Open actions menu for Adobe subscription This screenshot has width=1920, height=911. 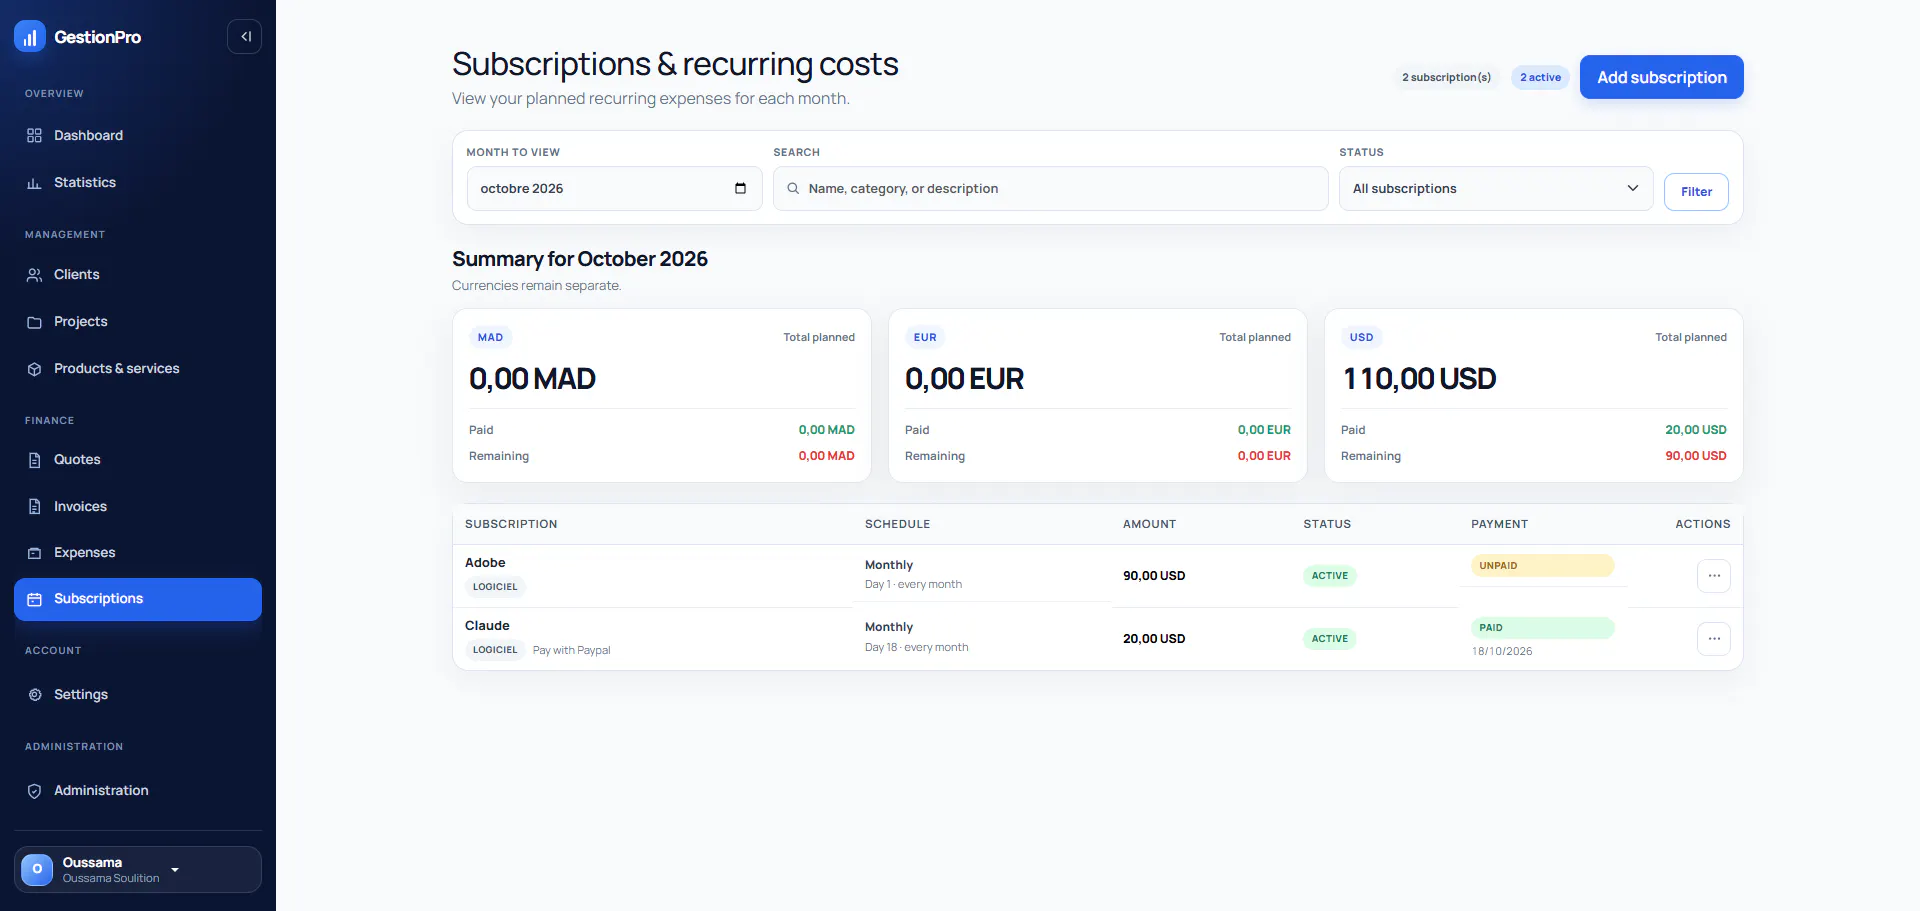coord(1714,576)
